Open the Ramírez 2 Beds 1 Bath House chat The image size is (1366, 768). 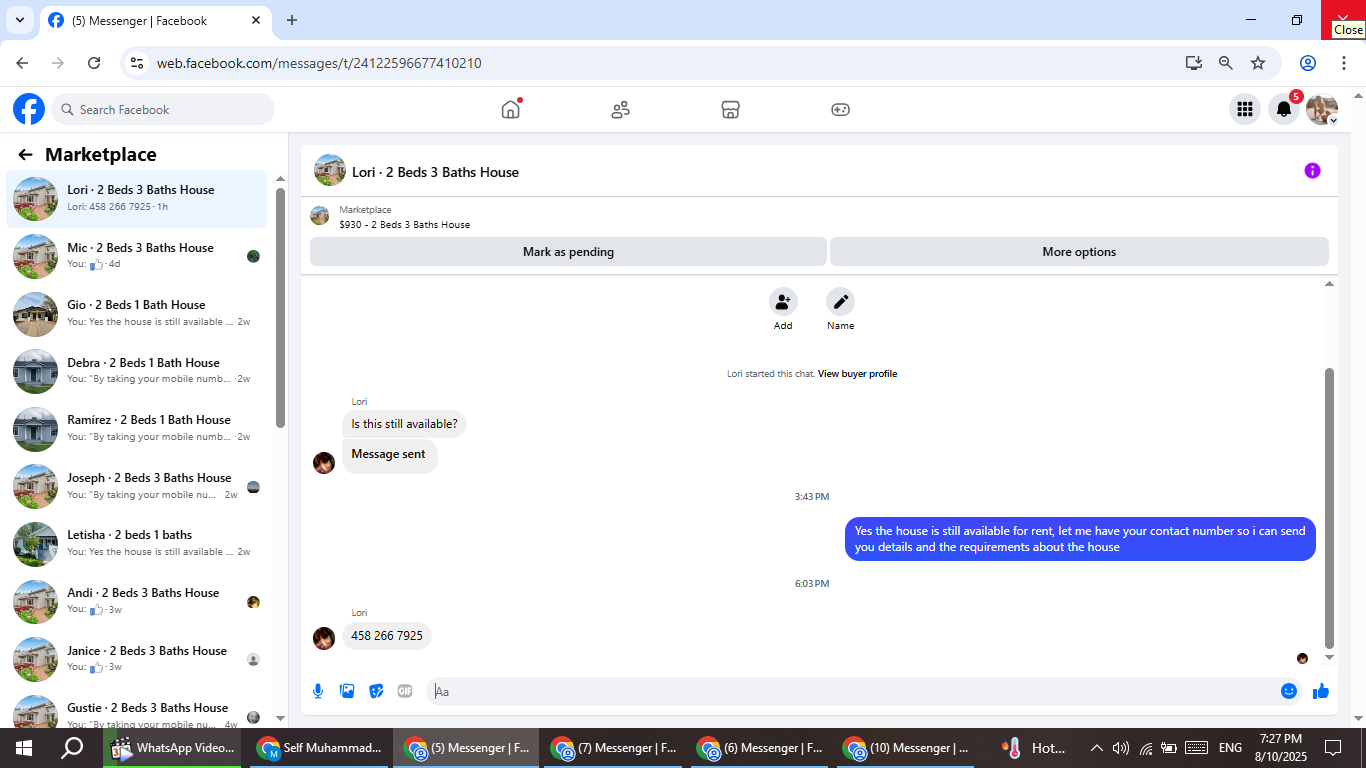(x=137, y=429)
